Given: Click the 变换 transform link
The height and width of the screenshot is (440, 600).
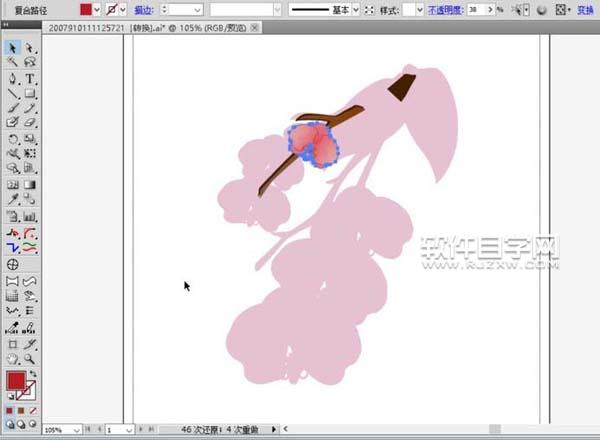Looking at the screenshot, I should point(585,9).
